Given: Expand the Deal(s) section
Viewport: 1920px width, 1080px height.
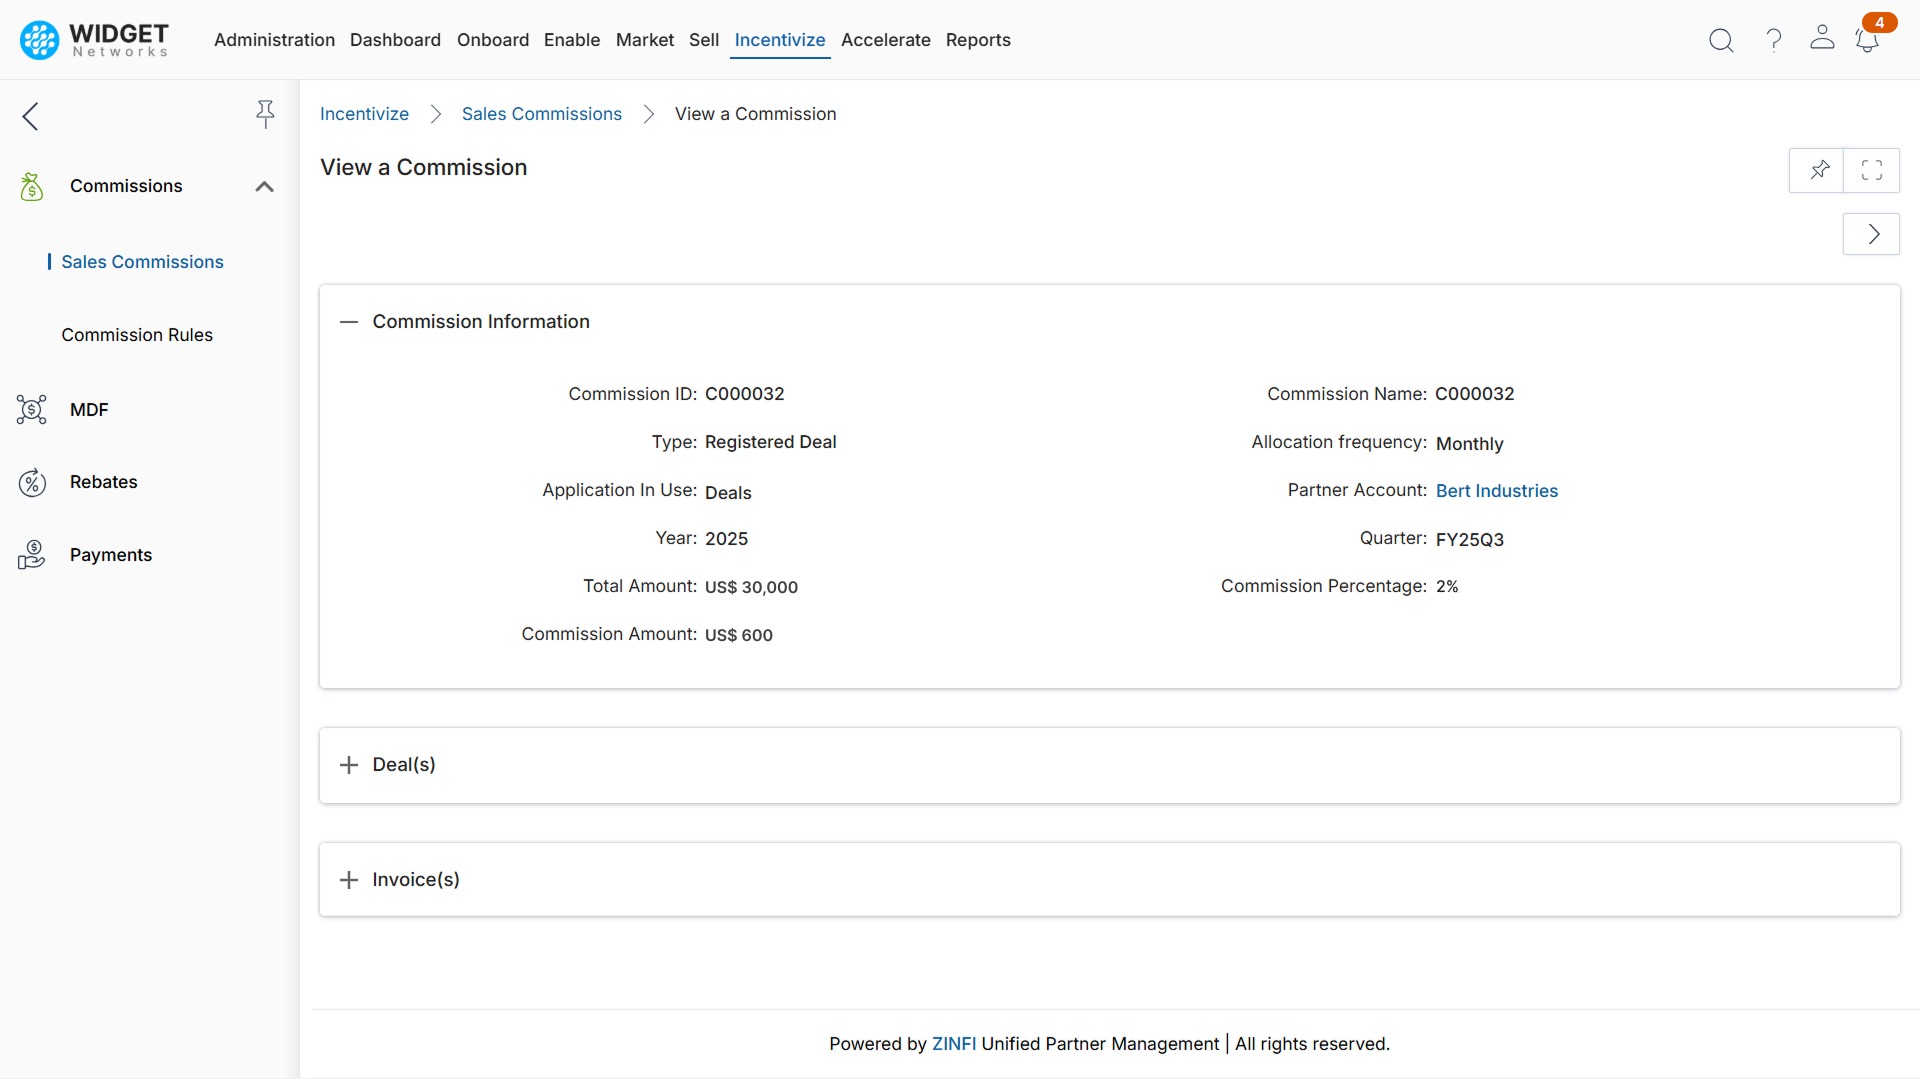Looking at the screenshot, I should [348, 765].
